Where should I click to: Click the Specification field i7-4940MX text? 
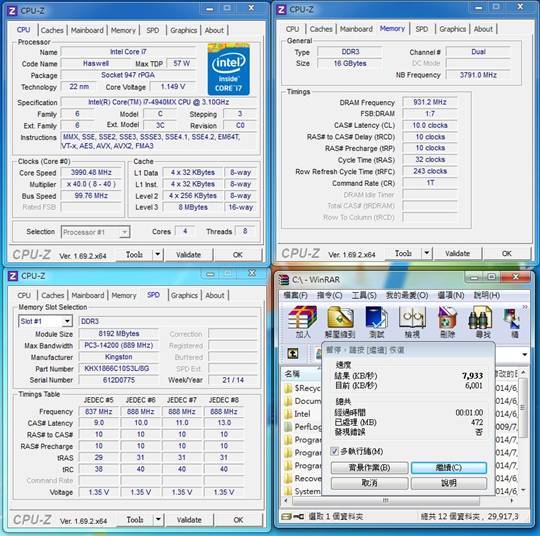(x=159, y=102)
